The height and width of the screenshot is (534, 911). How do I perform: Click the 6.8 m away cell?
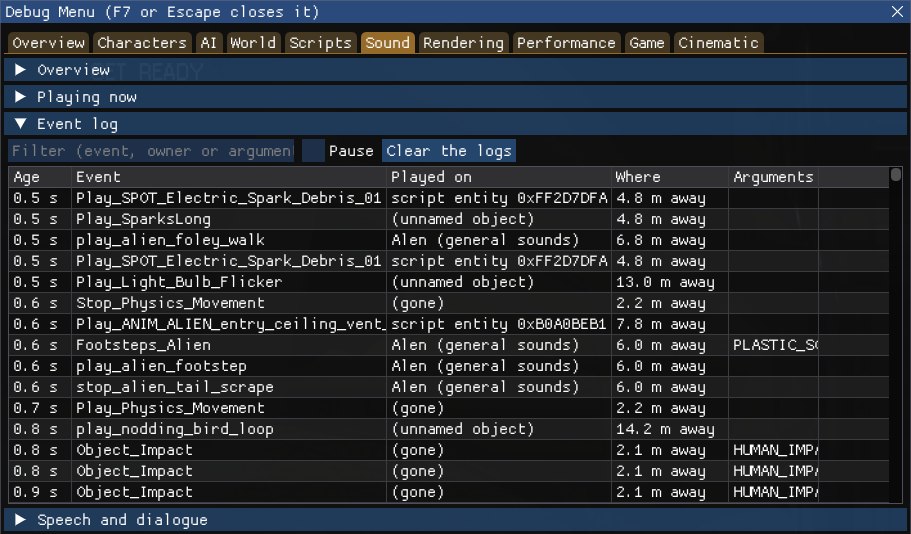click(670, 240)
